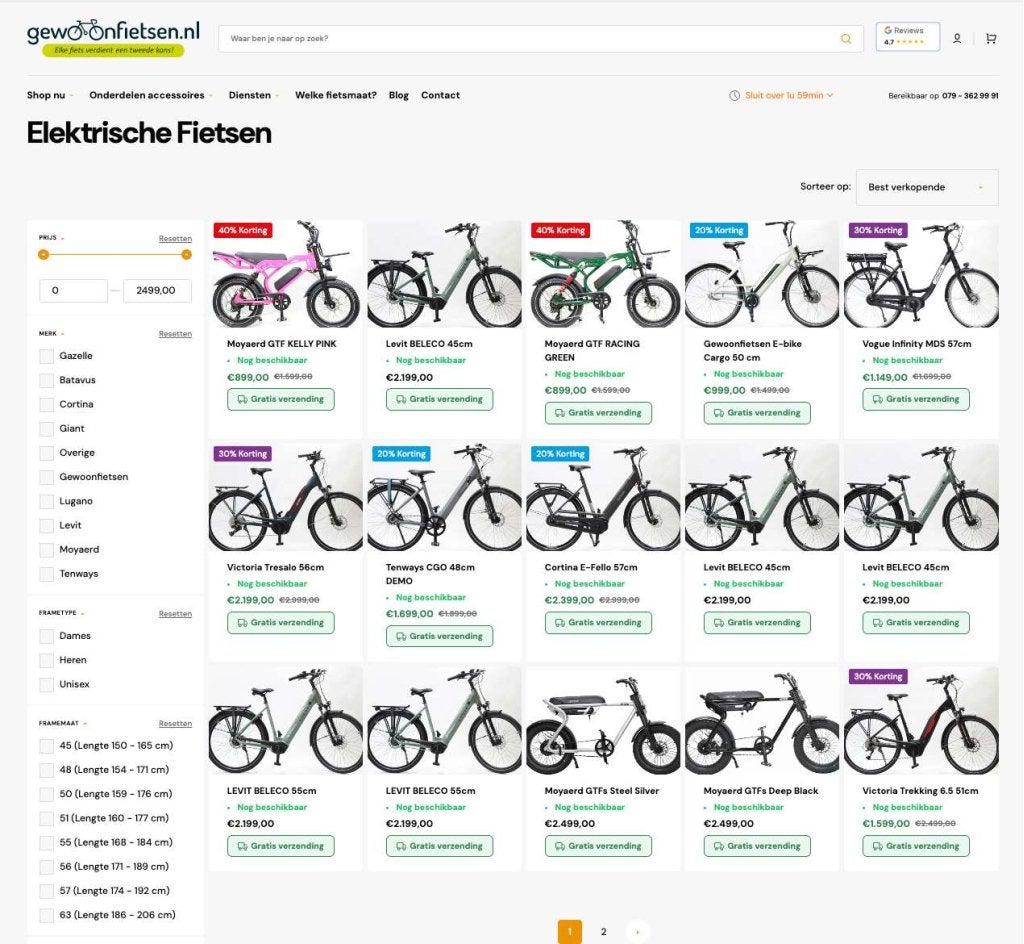Screen dimensions: 1024x944
Task: Check the Unisex frametype box
Action: pyautogui.click(x=46, y=685)
